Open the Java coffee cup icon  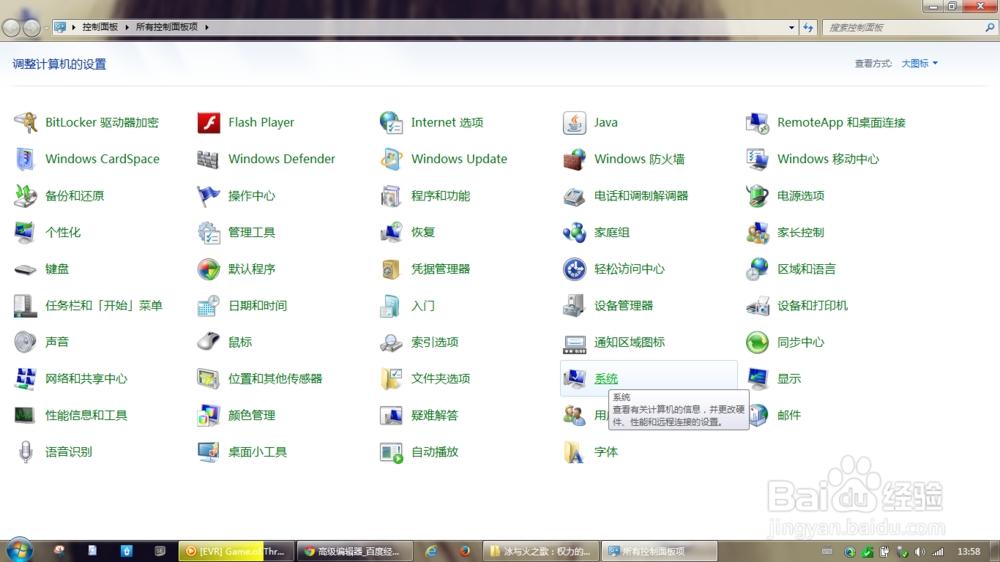coord(574,122)
